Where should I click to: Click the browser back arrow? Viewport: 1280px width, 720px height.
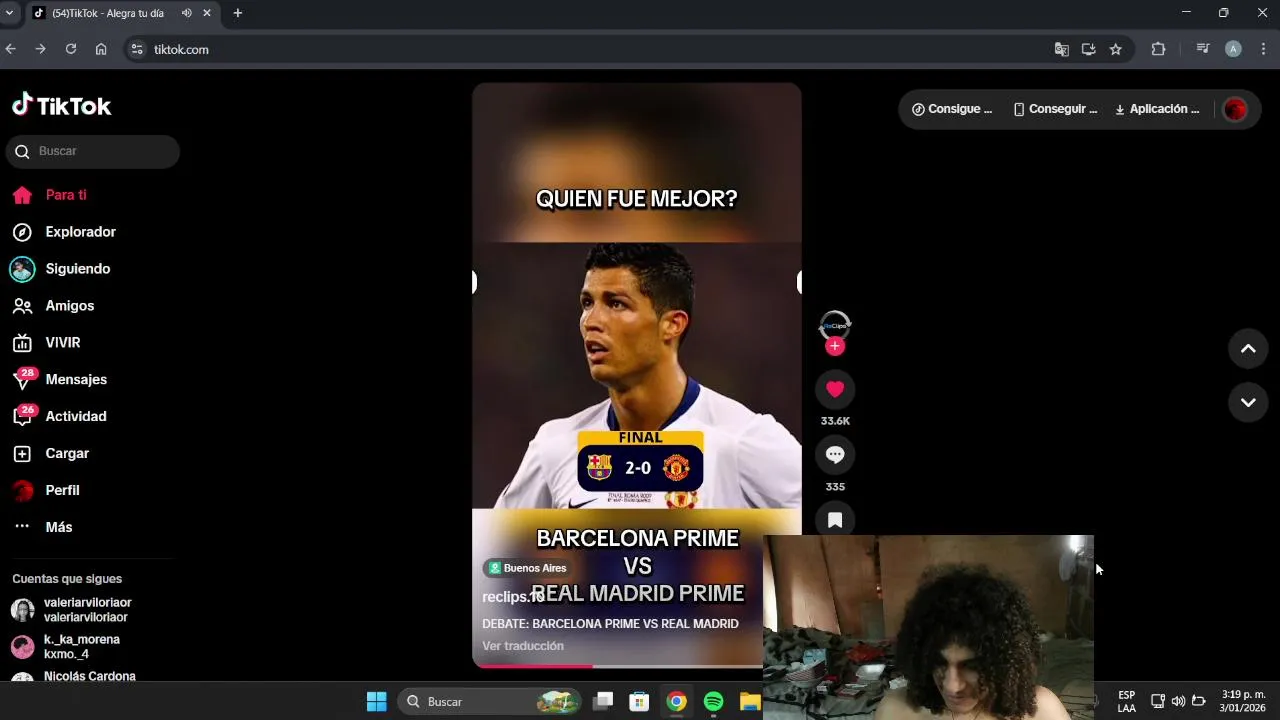click(11, 49)
